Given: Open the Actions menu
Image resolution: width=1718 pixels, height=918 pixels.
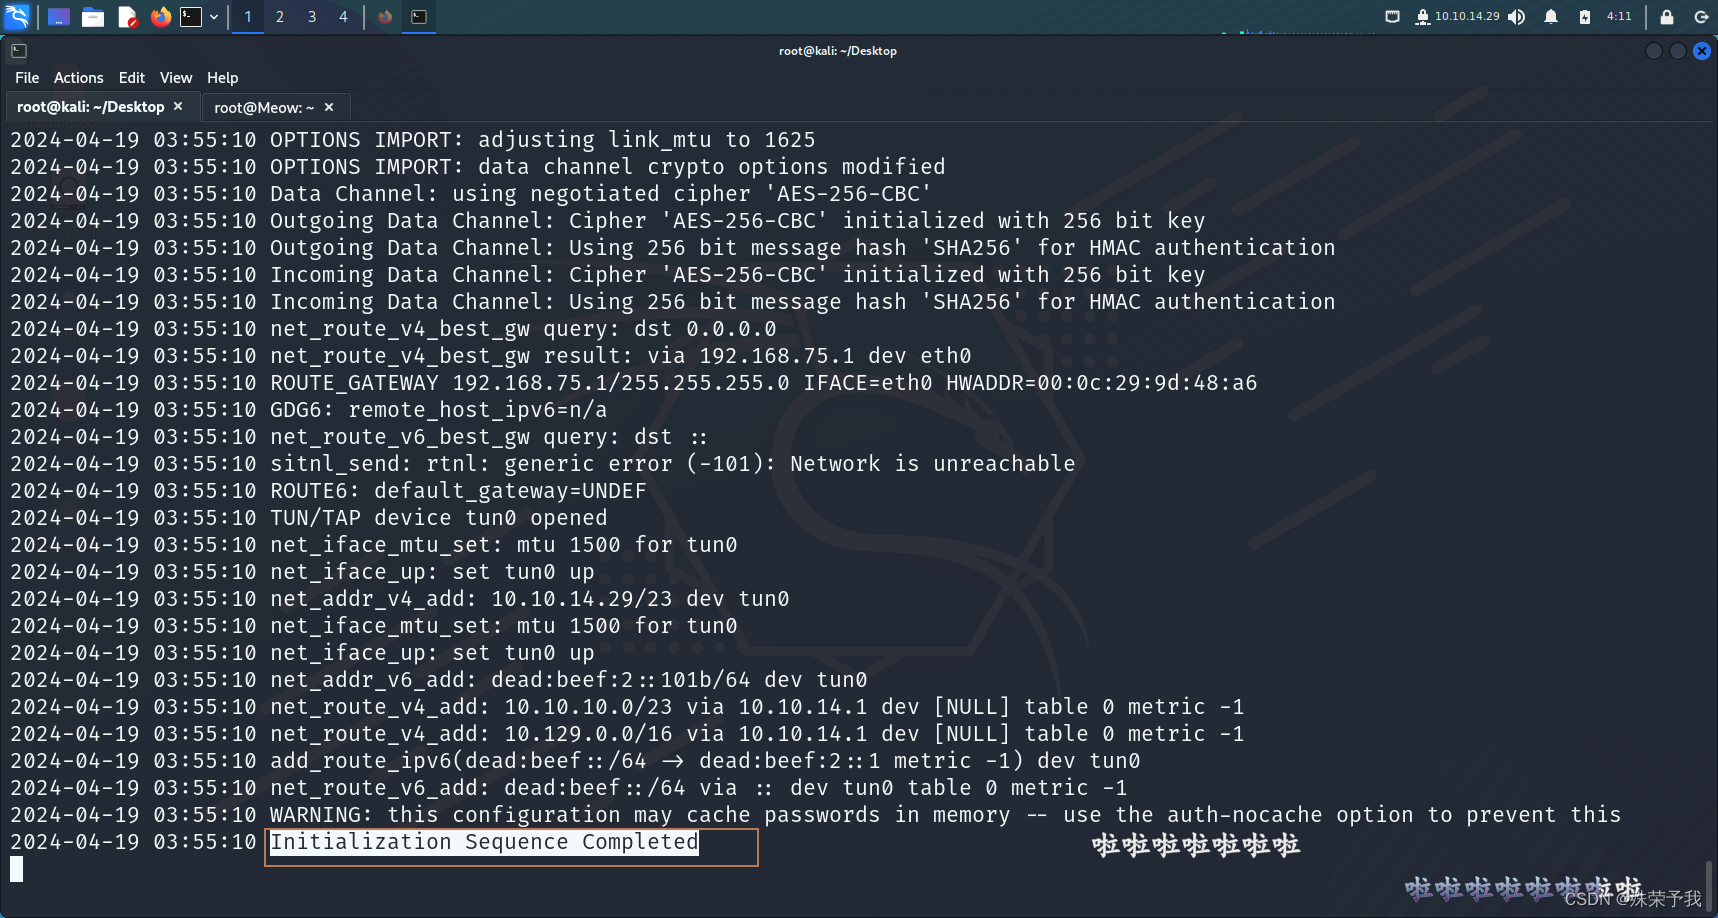Looking at the screenshot, I should (x=79, y=78).
